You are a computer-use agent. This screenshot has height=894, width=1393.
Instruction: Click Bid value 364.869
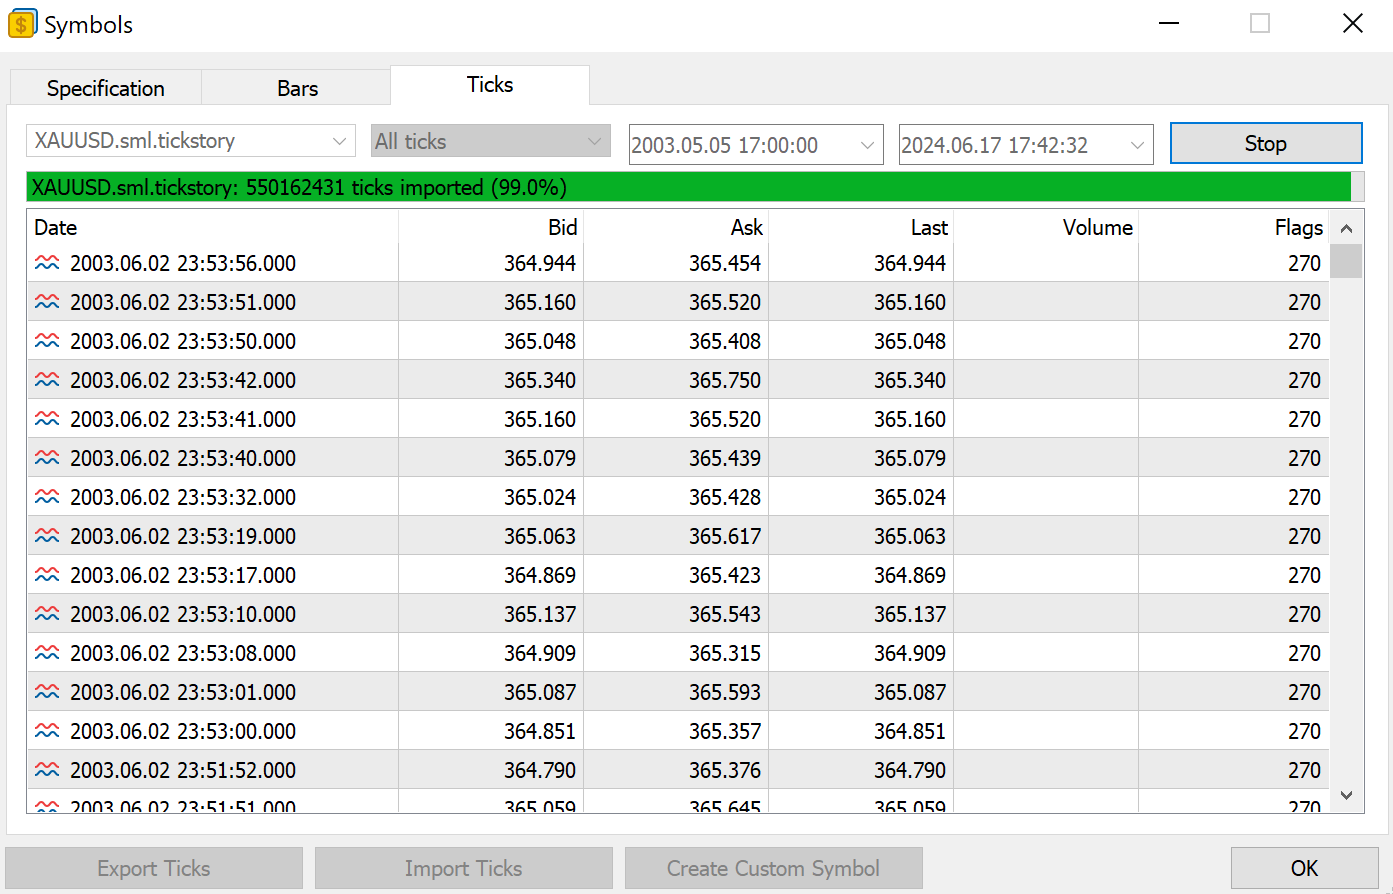[540, 575]
